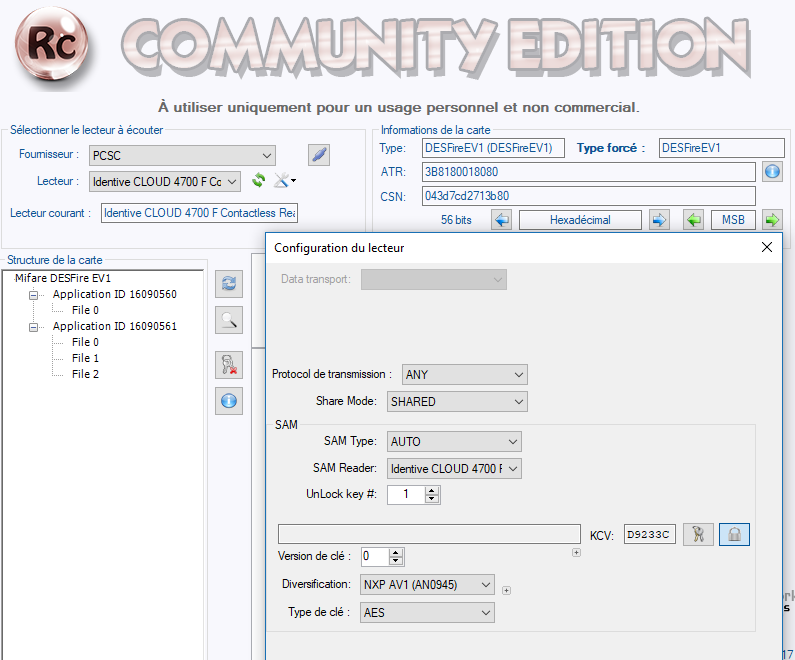Click the pen edit icon beside Fournisseur

318,155
